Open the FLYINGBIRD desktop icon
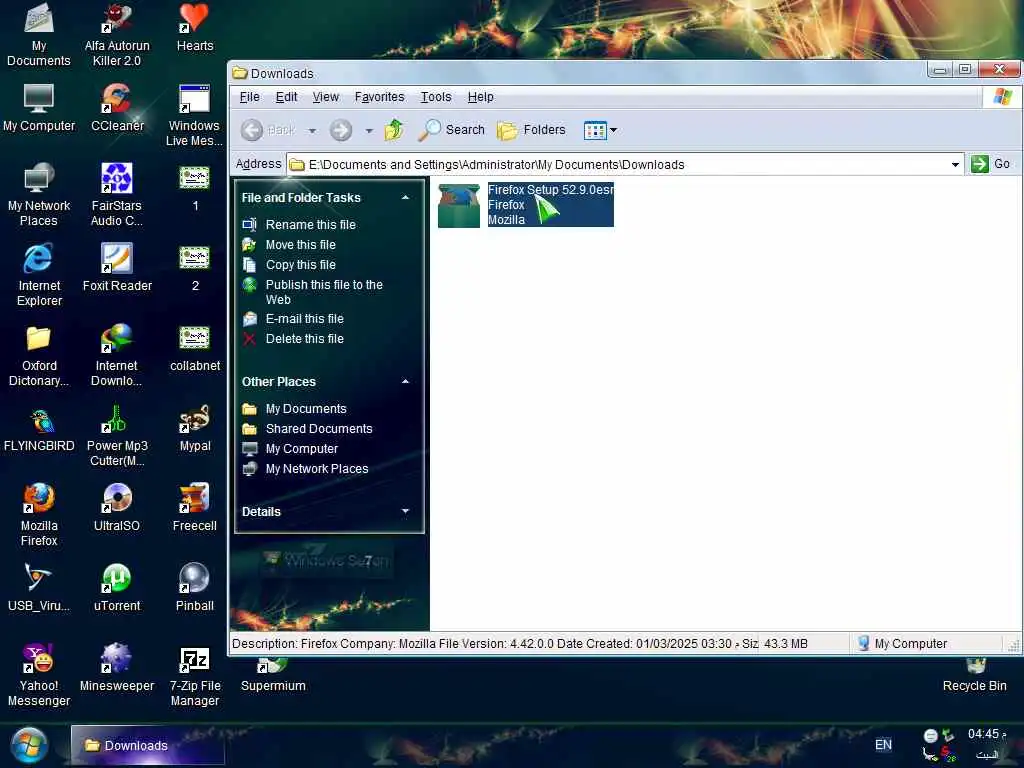This screenshot has height=768, width=1024. pyautogui.click(x=39, y=429)
